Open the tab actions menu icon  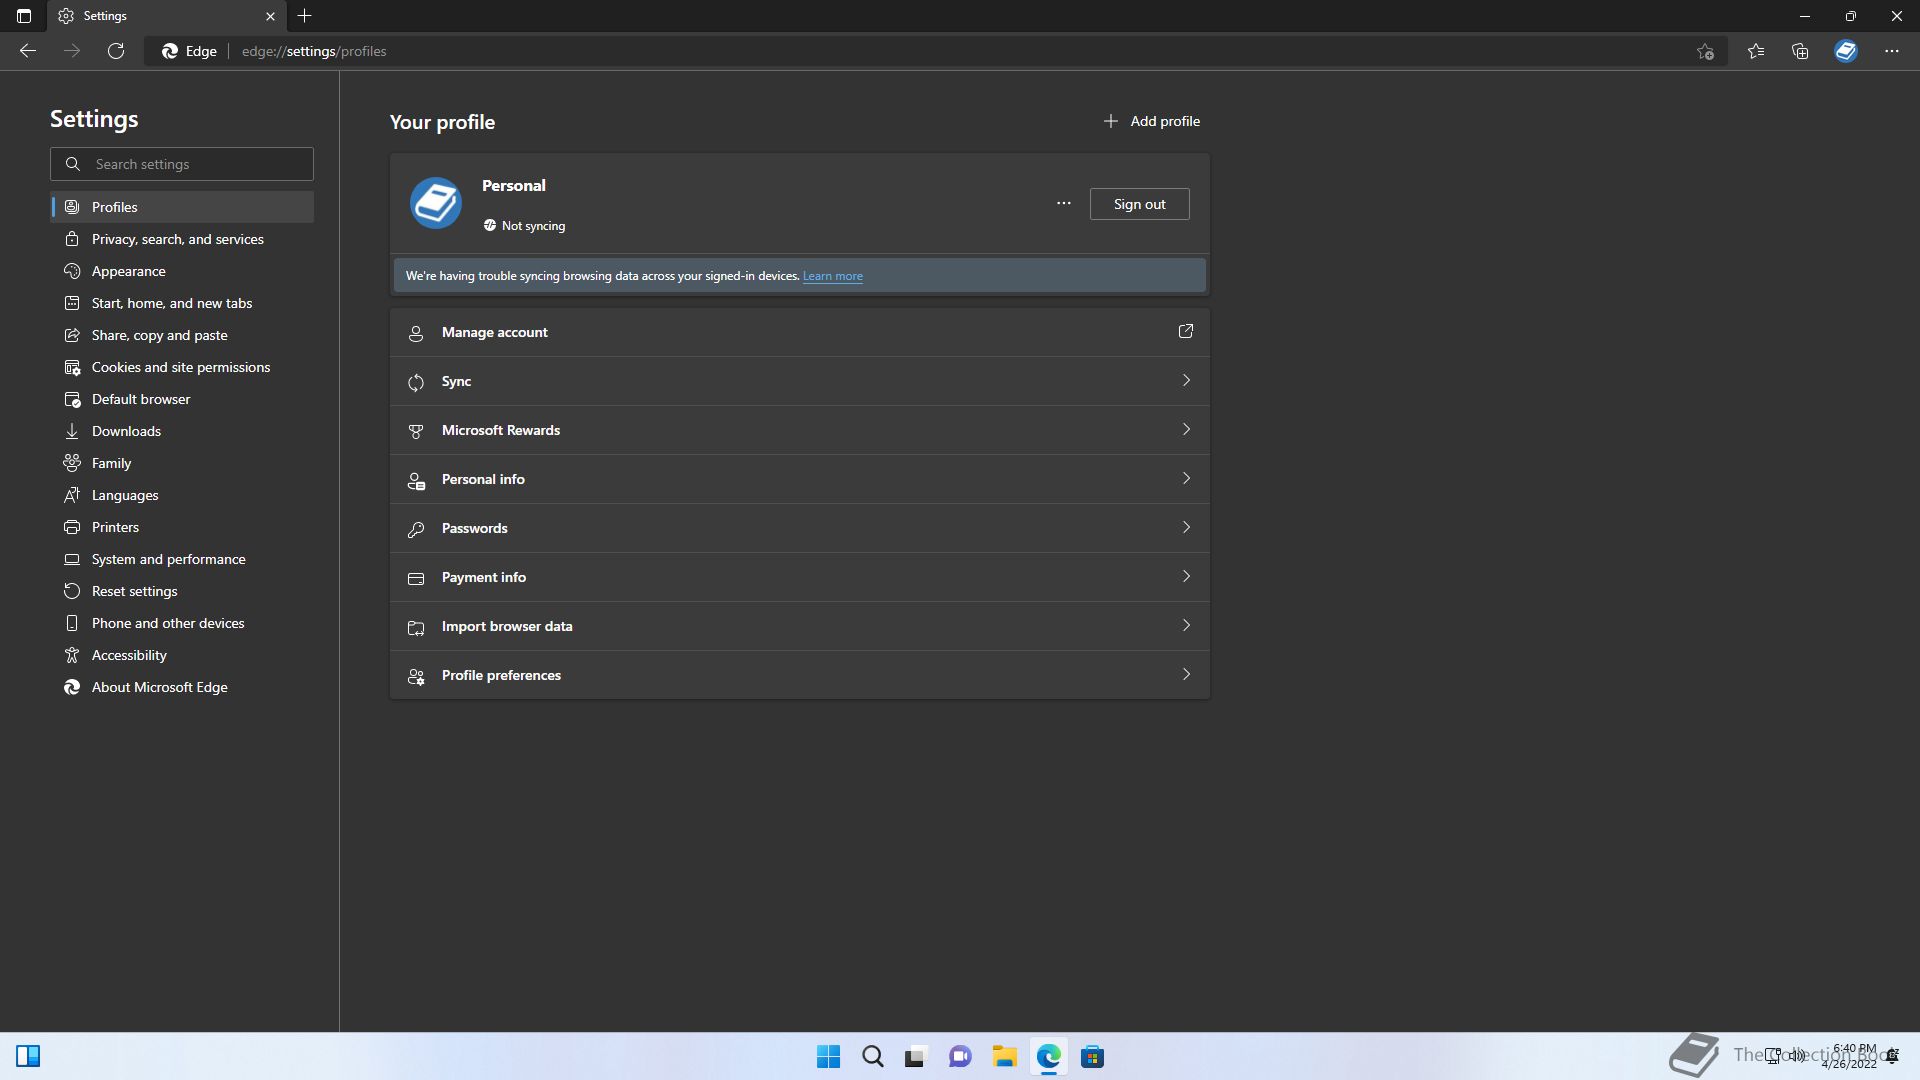pyautogui.click(x=24, y=16)
